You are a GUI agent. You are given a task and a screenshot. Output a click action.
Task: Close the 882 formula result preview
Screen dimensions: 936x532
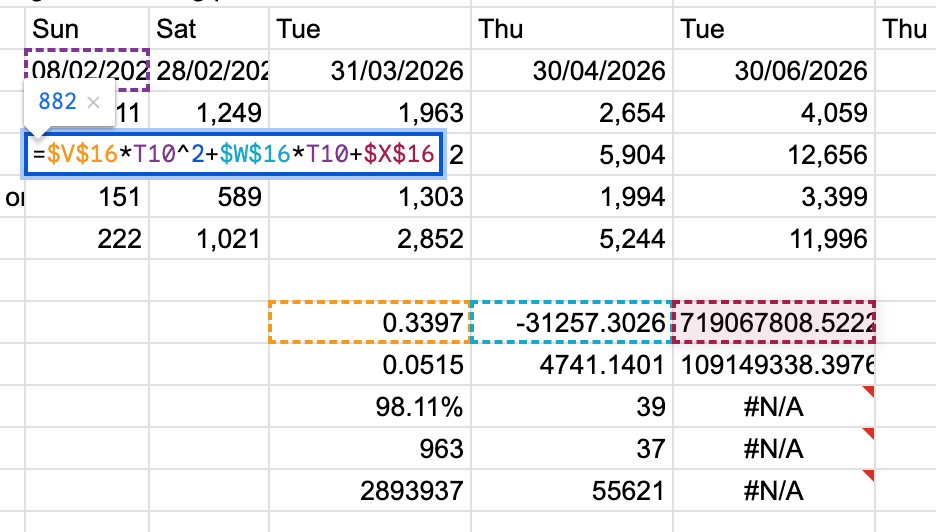[x=94, y=102]
